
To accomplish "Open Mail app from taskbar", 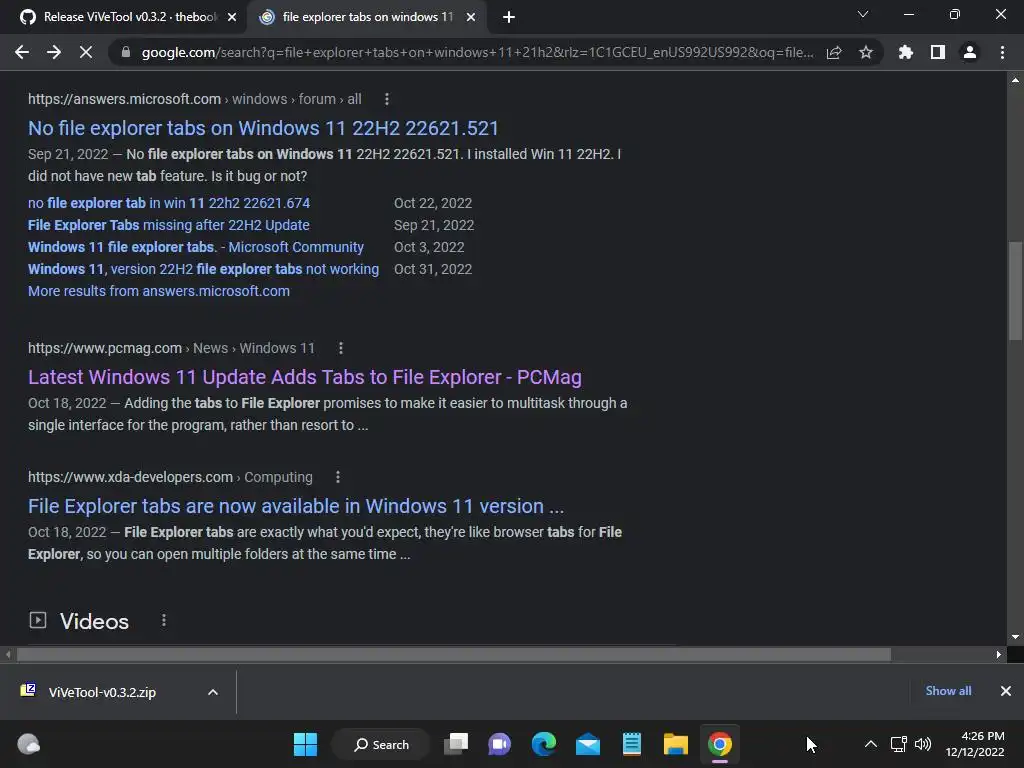I will 588,744.
